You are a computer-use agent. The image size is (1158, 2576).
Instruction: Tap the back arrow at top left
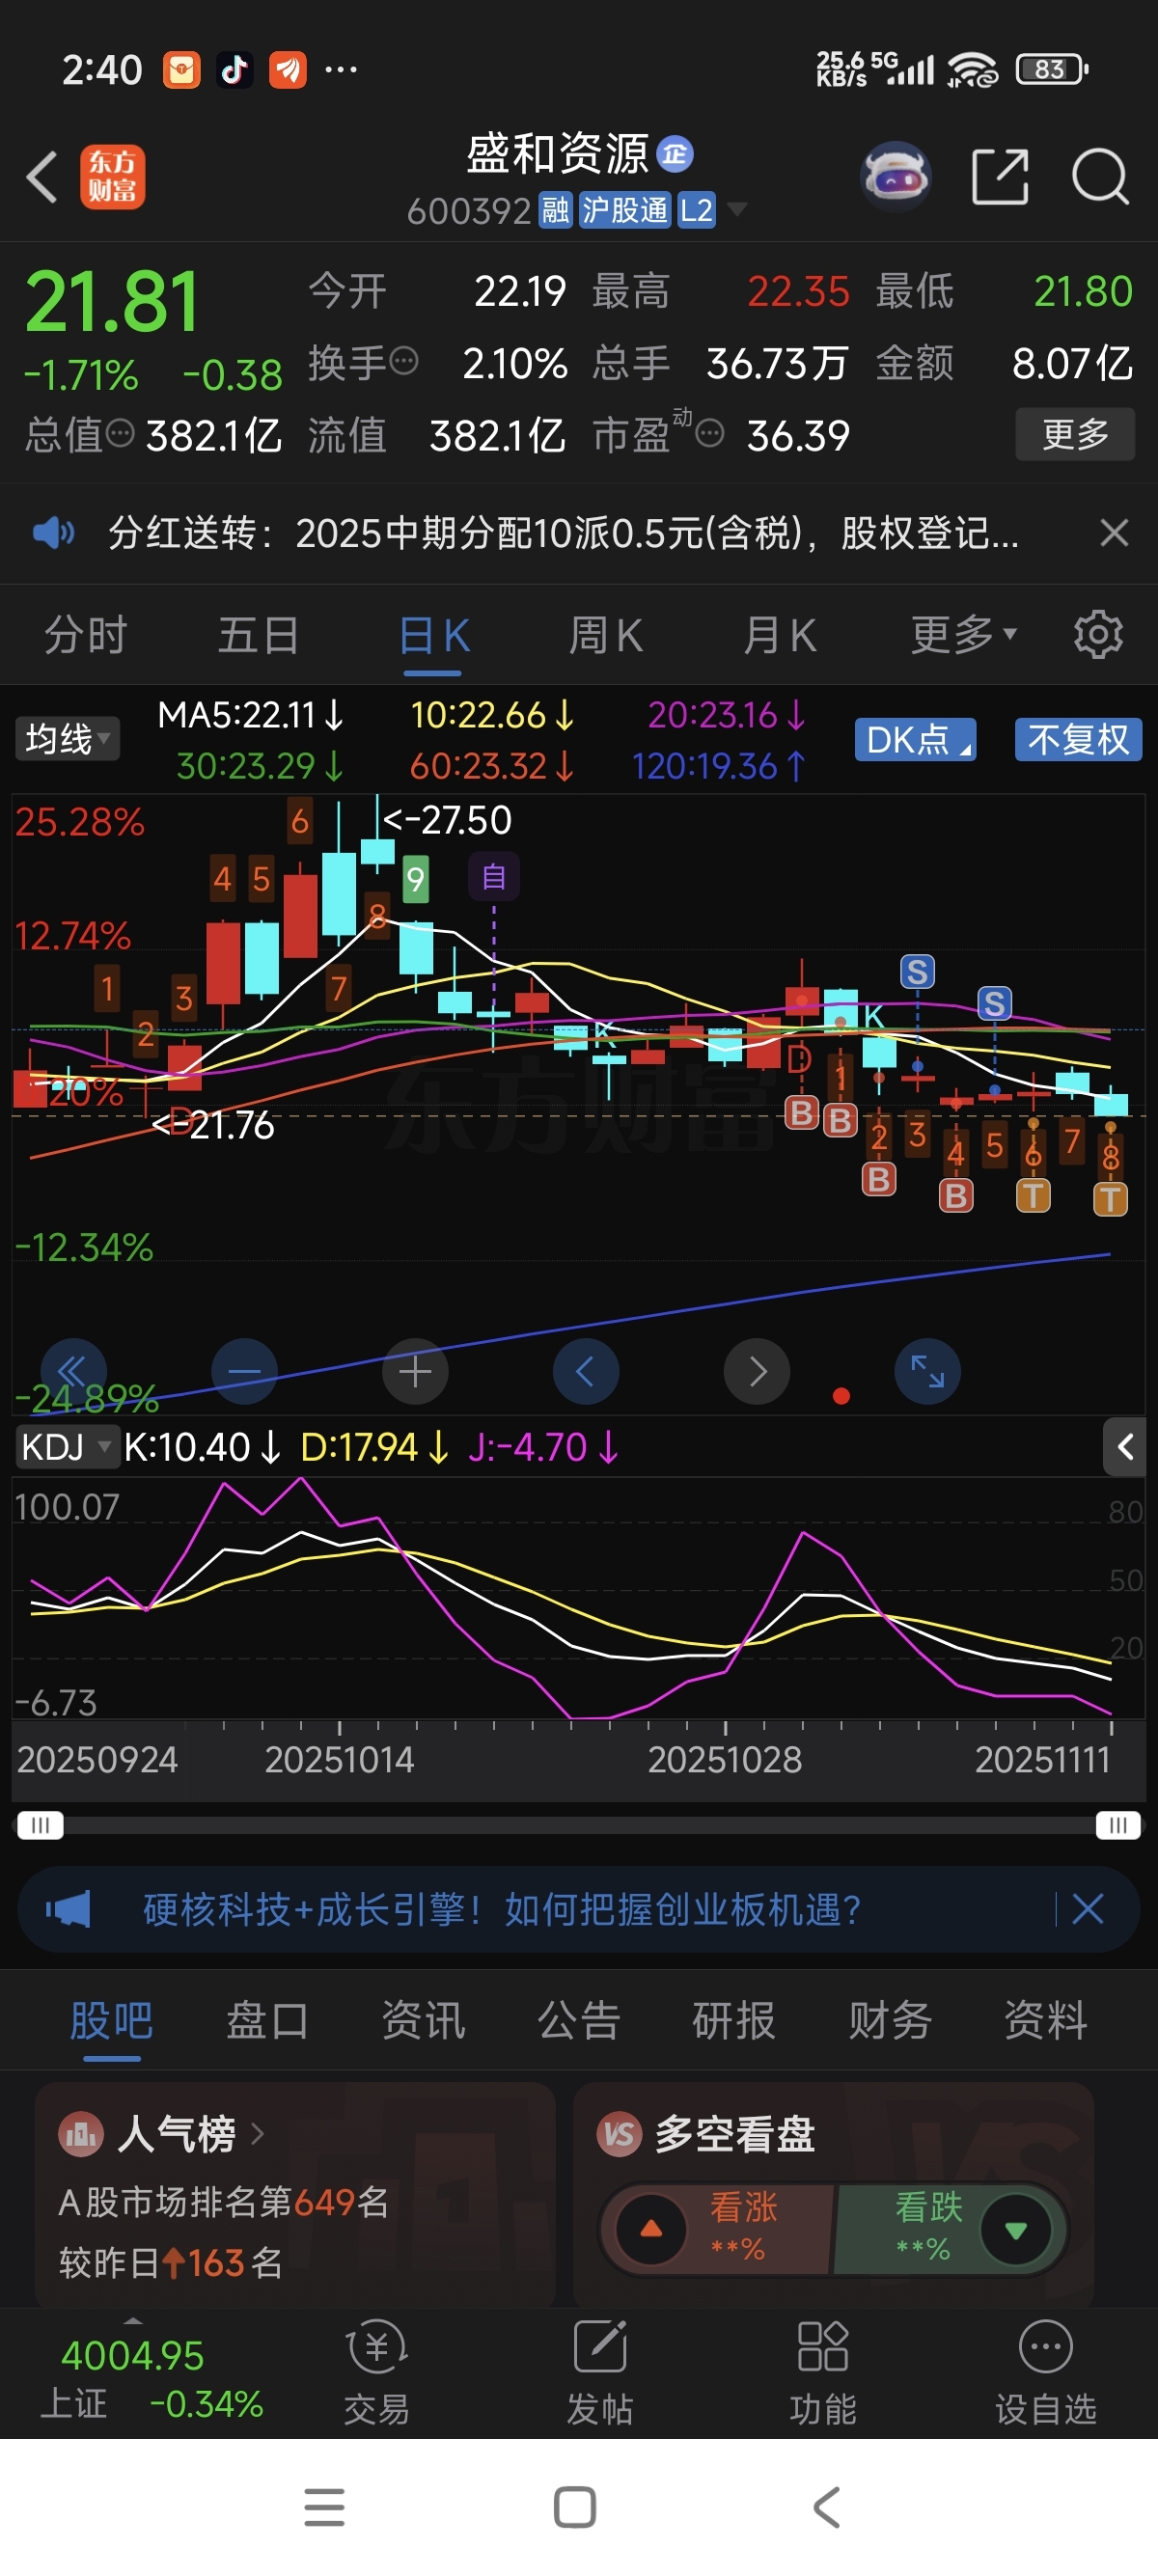point(42,178)
